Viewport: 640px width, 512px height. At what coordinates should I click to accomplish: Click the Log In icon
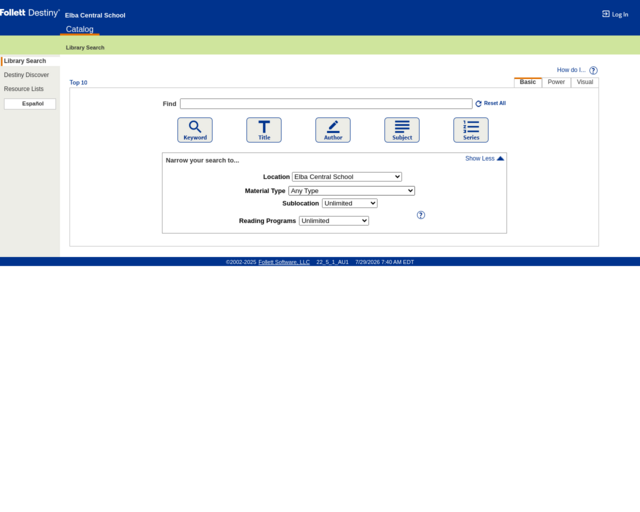(606, 14)
